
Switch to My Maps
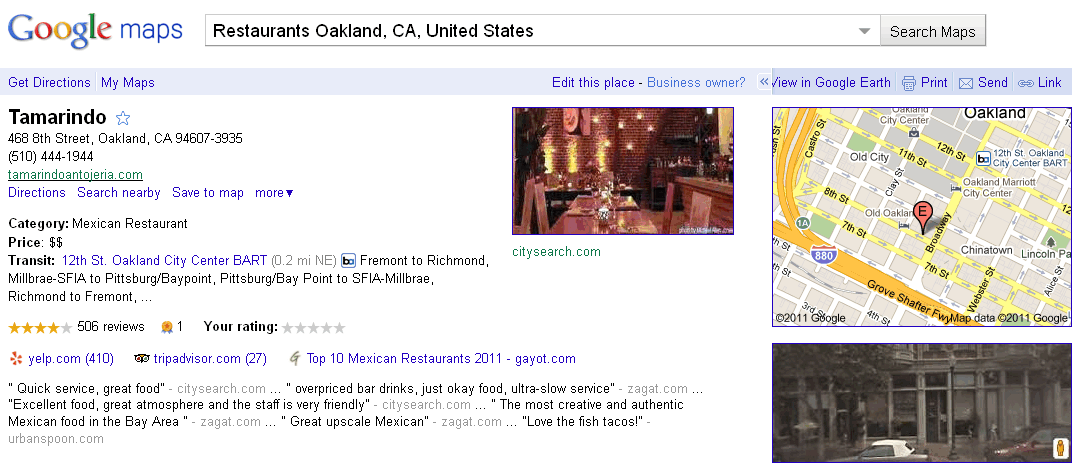click(128, 83)
